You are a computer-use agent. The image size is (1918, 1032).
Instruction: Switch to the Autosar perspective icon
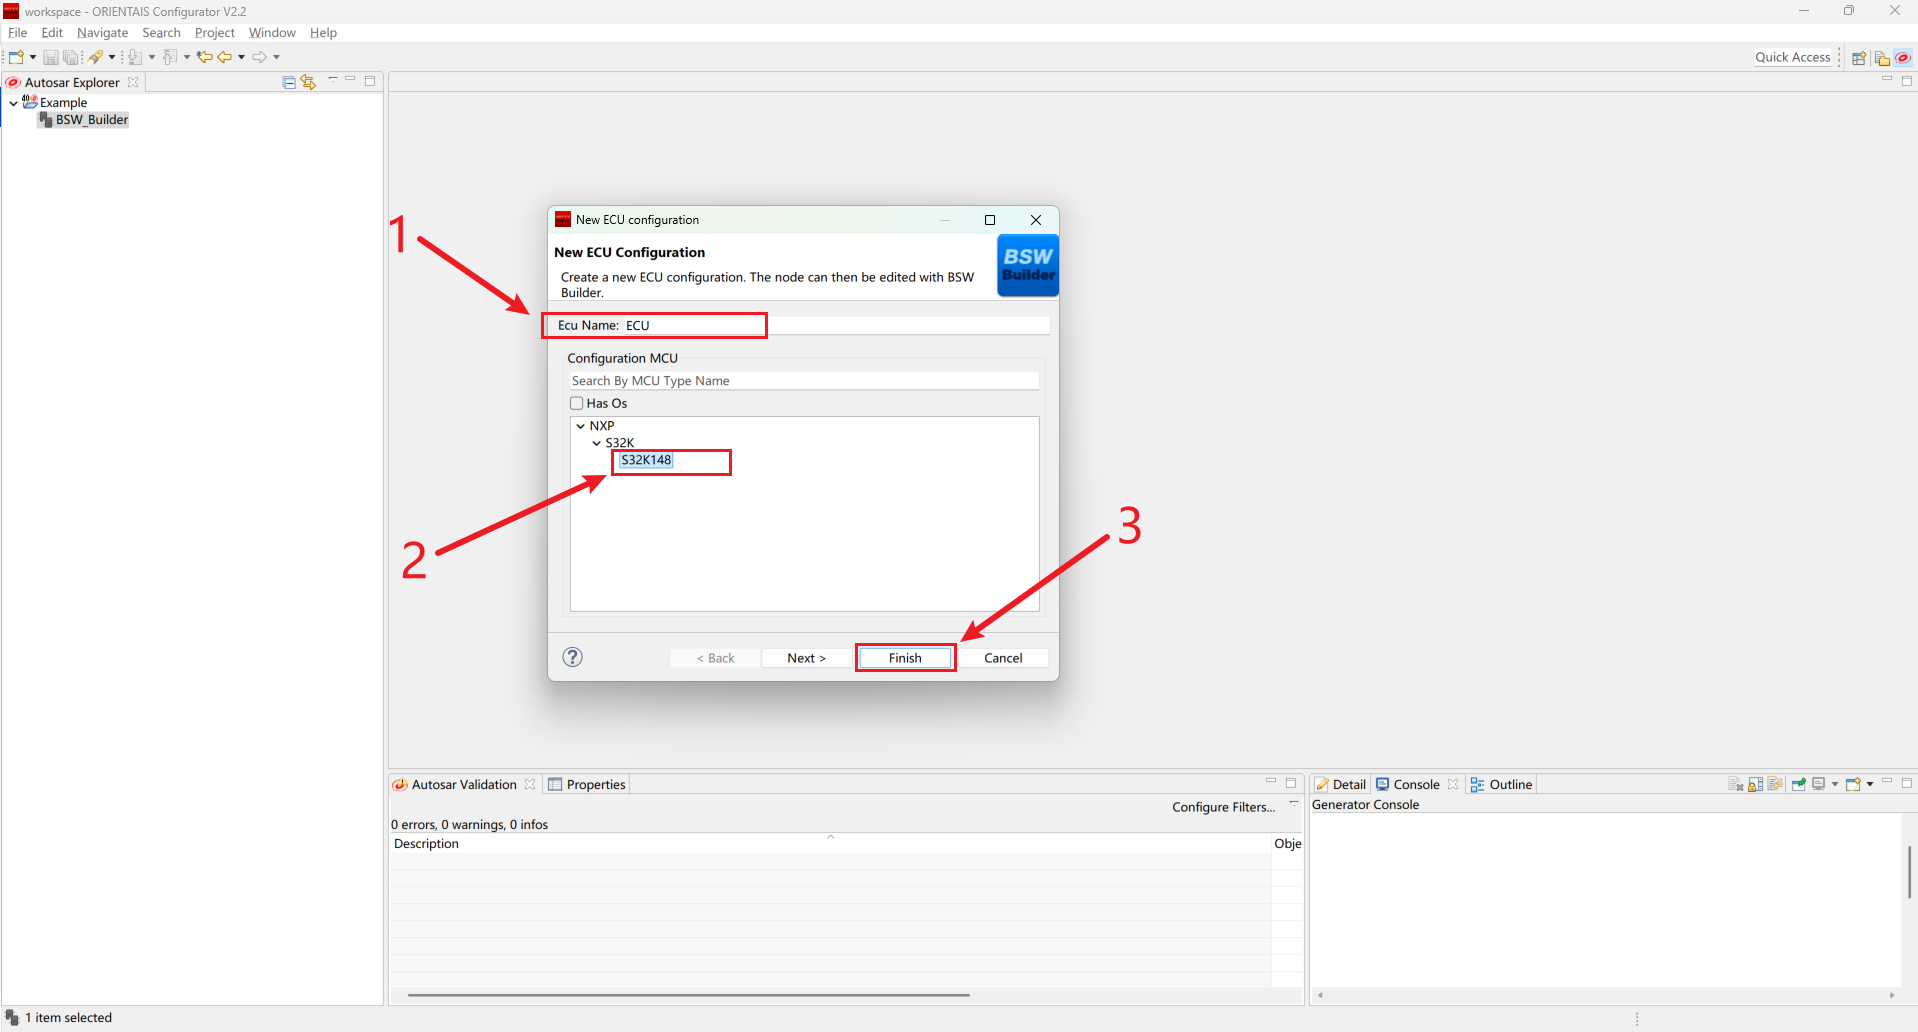[x=1903, y=58]
